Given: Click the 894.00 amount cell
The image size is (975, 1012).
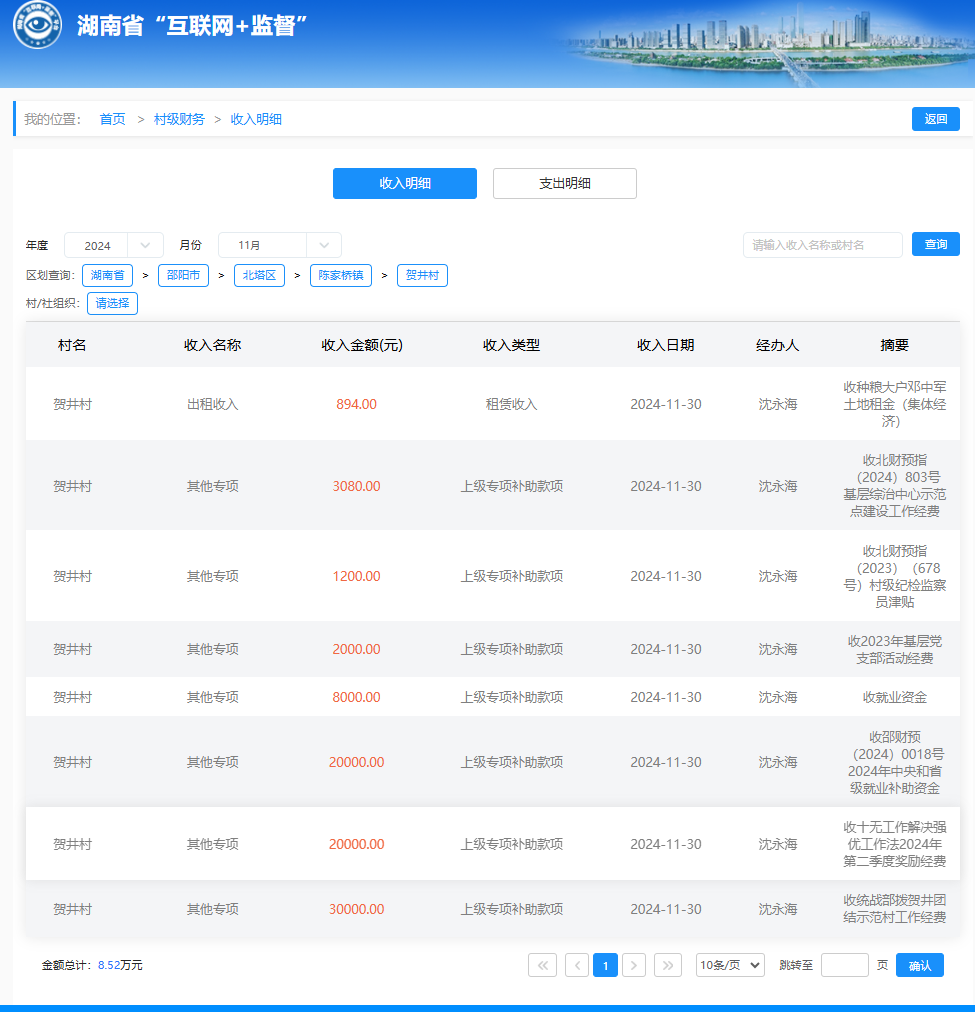Looking at the screenshot, I should coord(356,404).
